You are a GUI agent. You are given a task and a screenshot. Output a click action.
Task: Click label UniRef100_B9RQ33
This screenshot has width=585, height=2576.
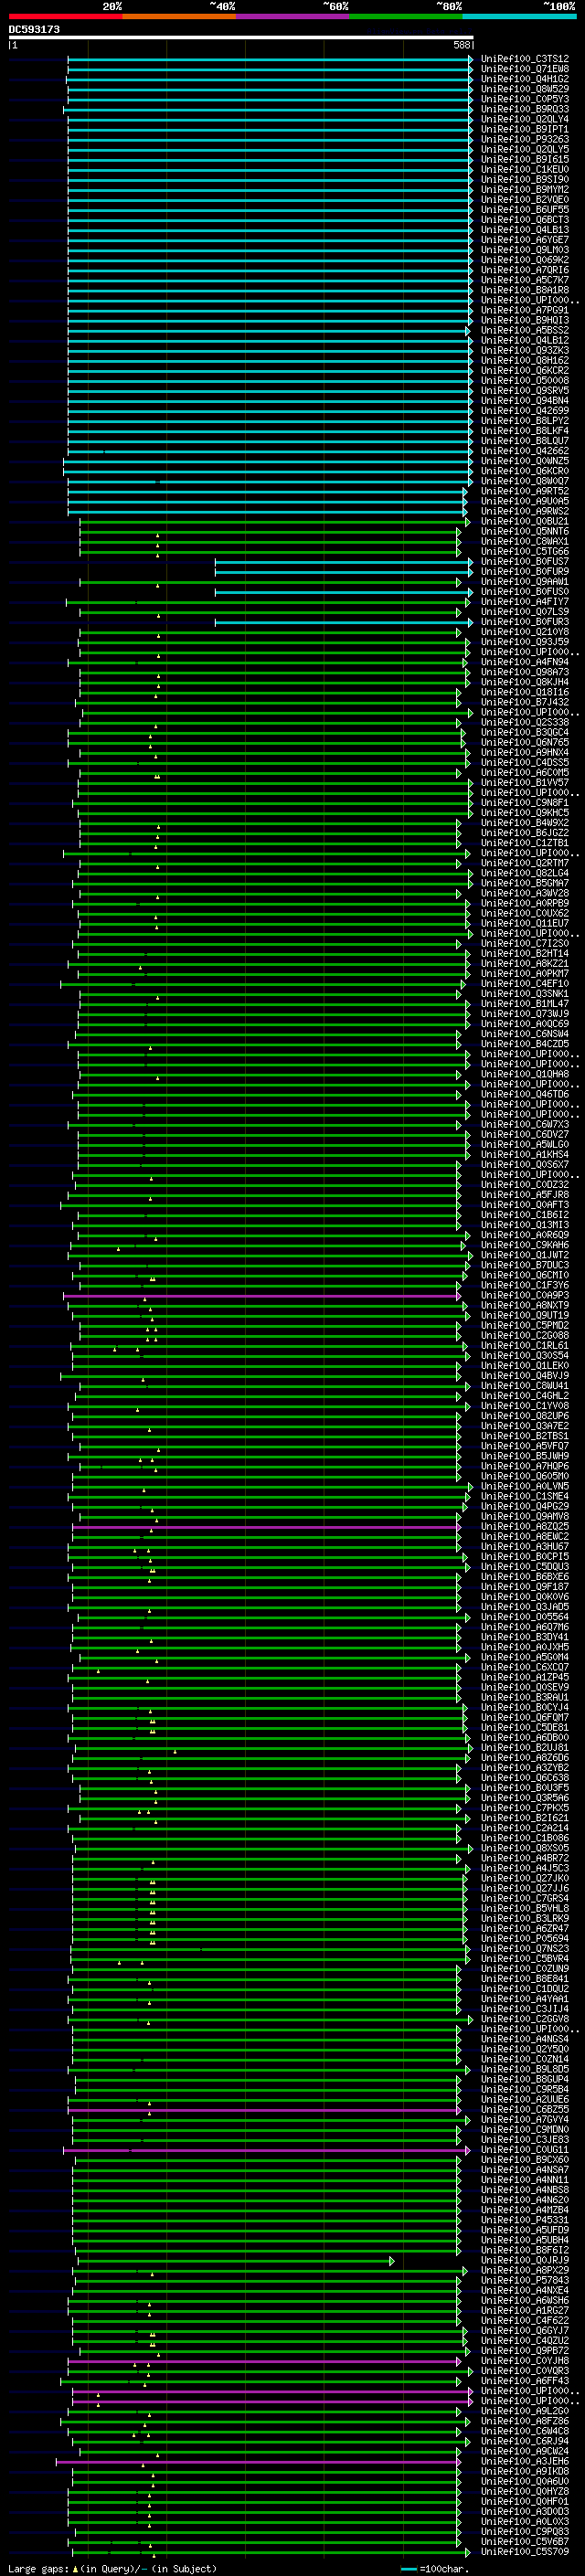[525, 109]
